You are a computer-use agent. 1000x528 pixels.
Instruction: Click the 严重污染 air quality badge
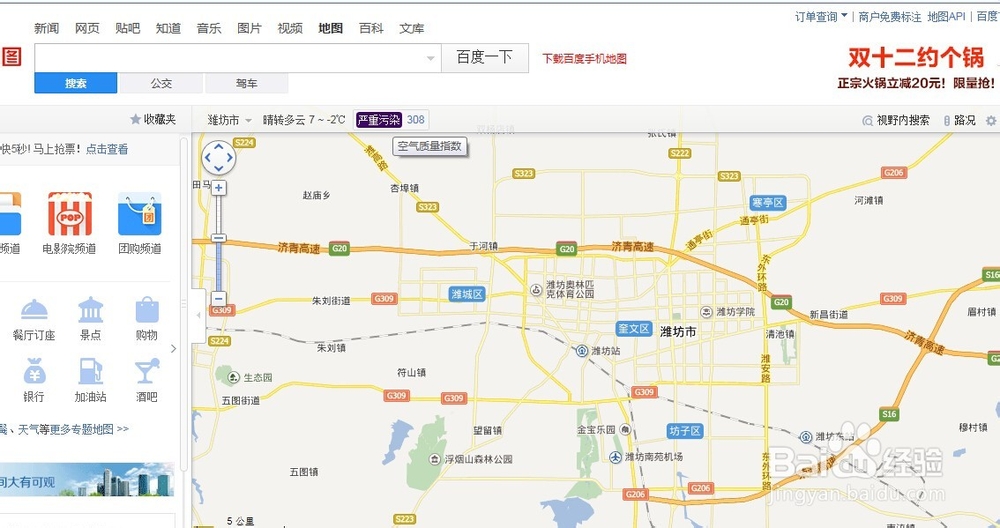pos(379,120)
